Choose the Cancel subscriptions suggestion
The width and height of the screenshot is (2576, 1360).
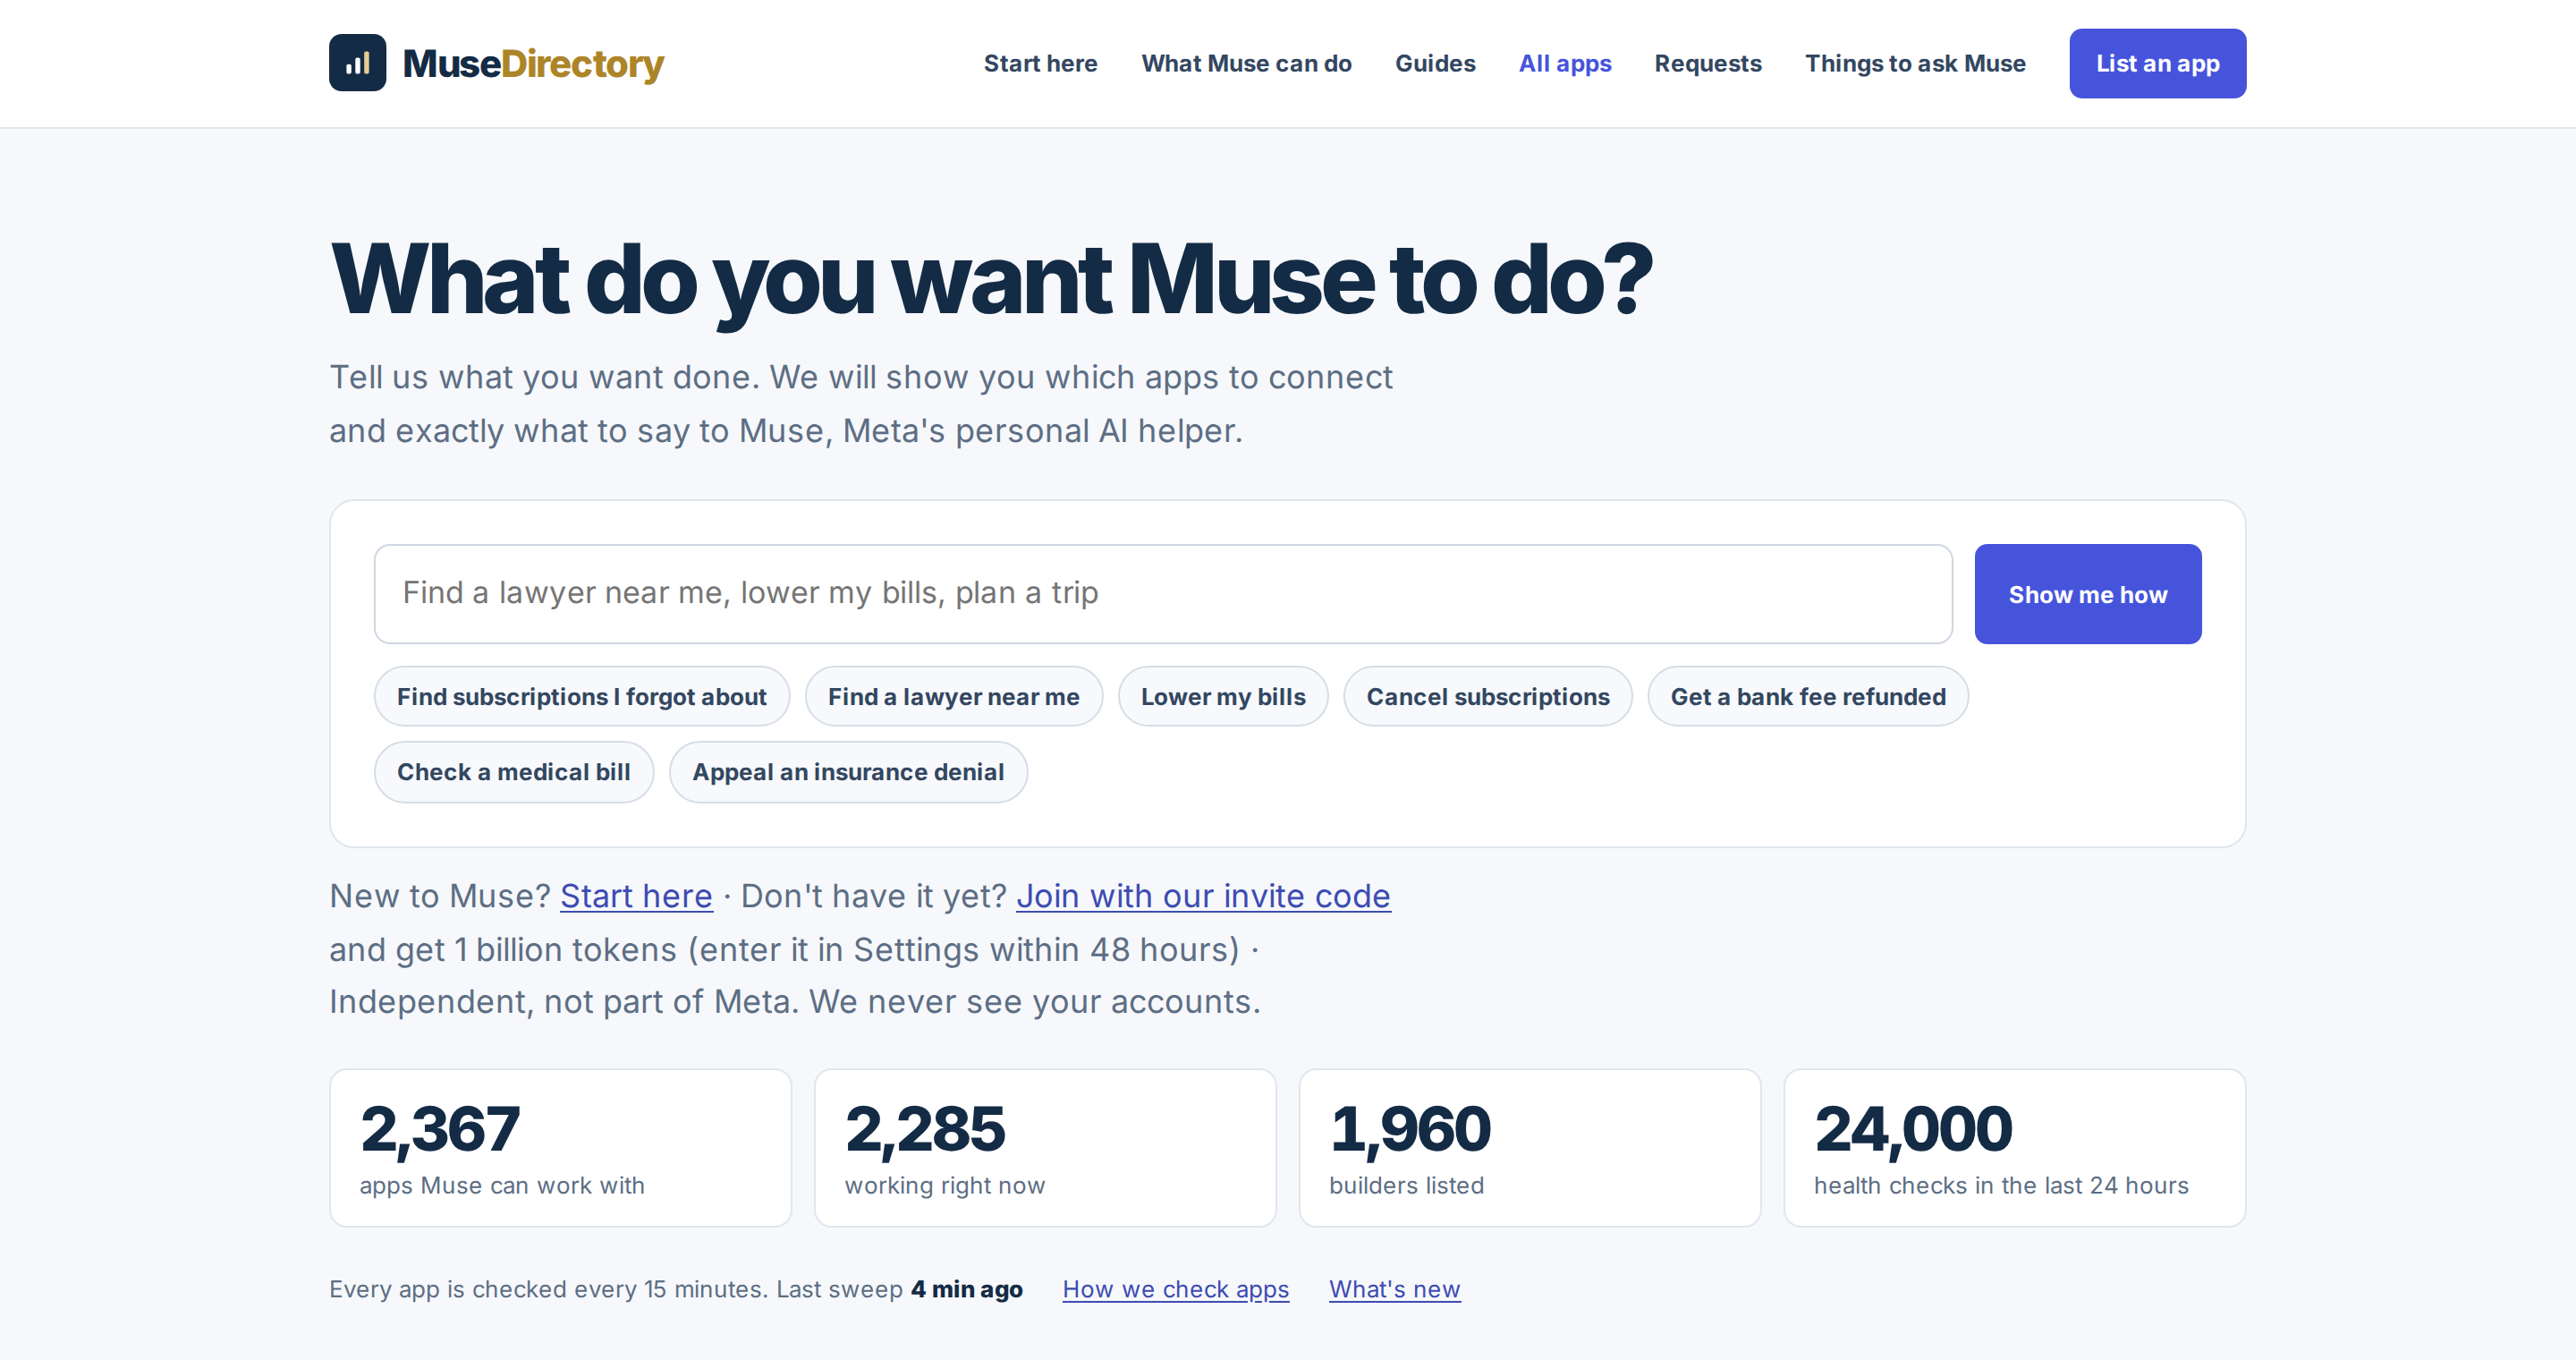coord(1487,696)
